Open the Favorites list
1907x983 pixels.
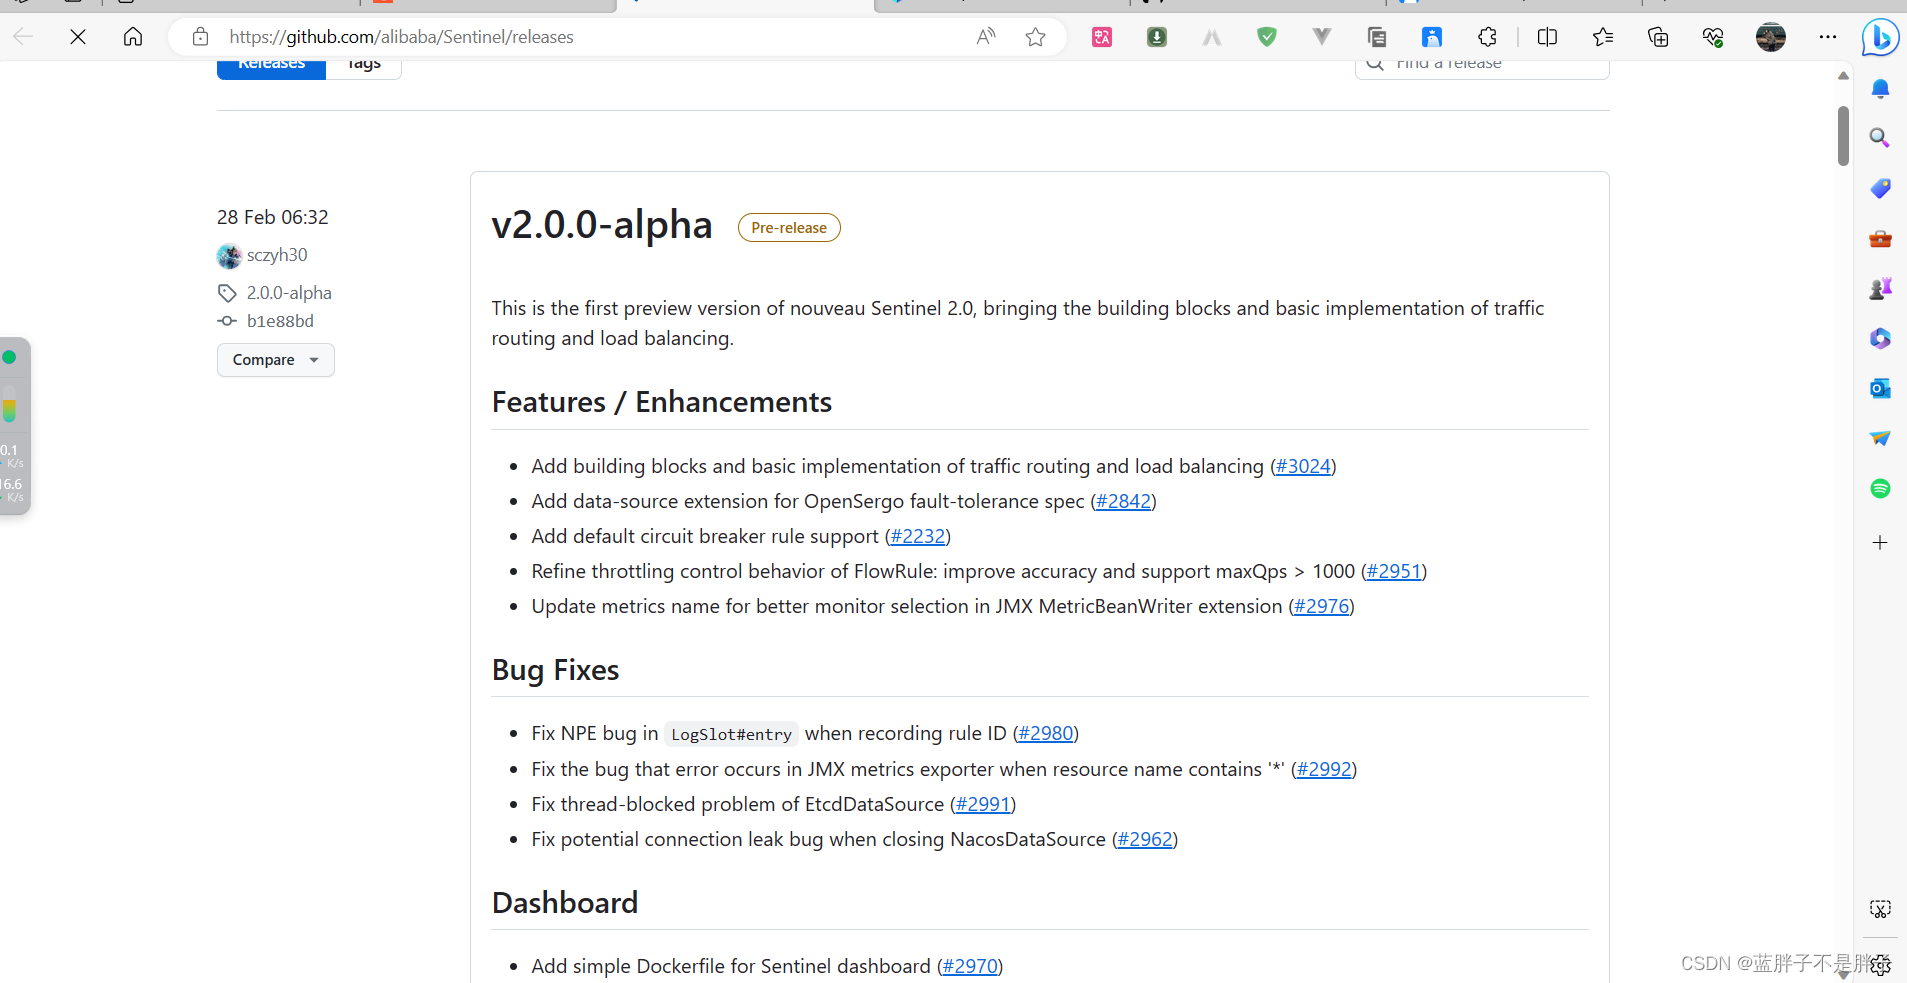1603,37
